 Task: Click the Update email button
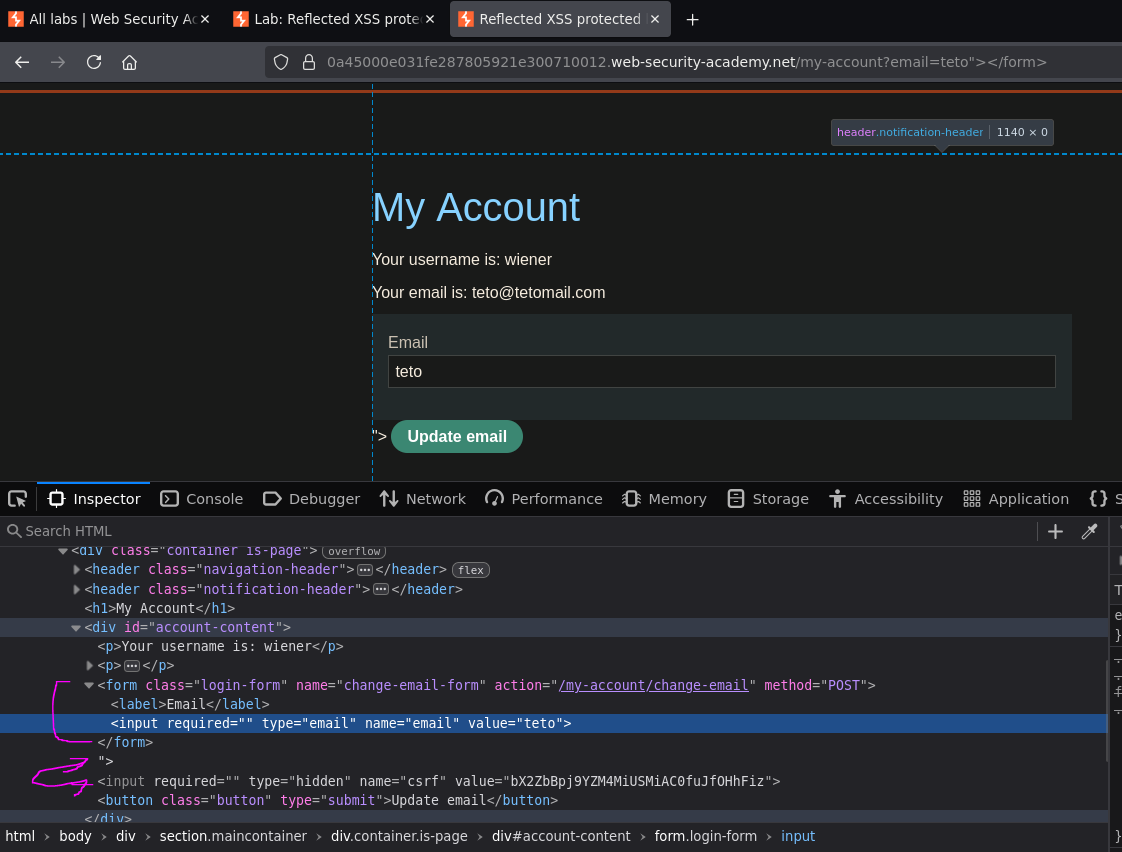point(457,436)
